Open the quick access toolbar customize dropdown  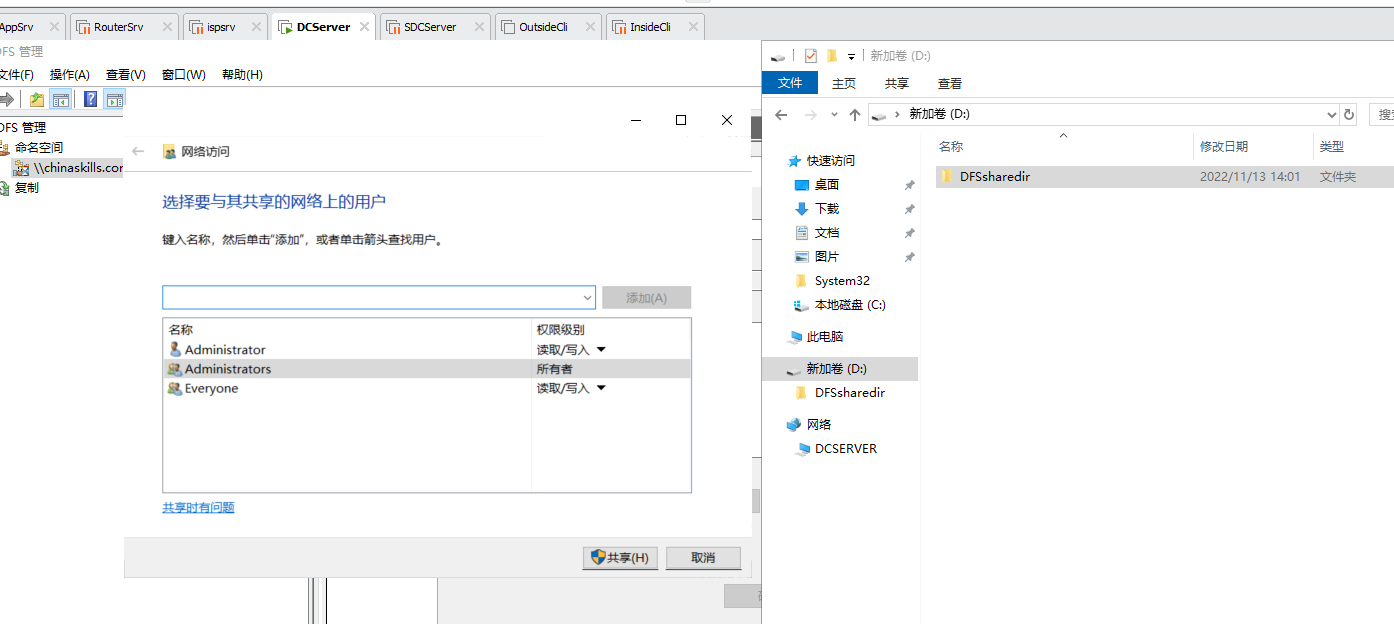click(x=851, y=57)
